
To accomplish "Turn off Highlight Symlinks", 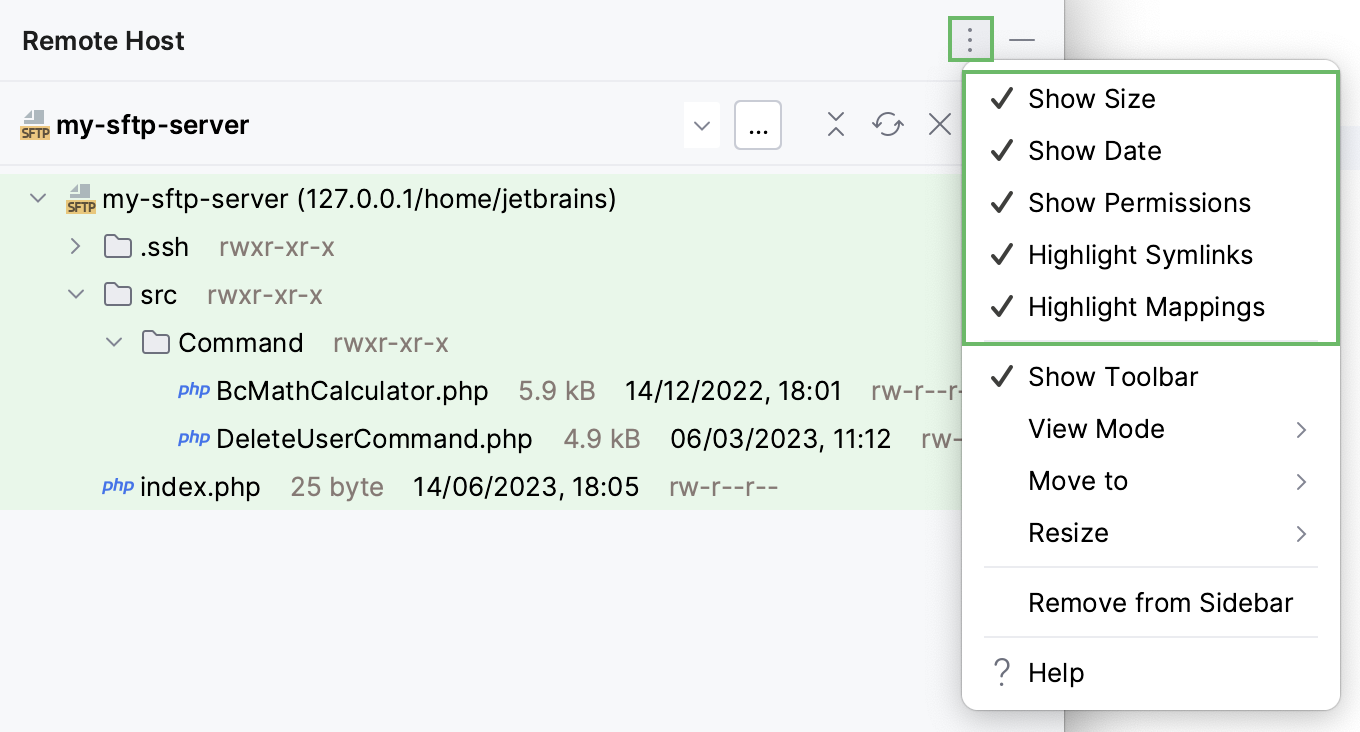I will click(1141, 254).
